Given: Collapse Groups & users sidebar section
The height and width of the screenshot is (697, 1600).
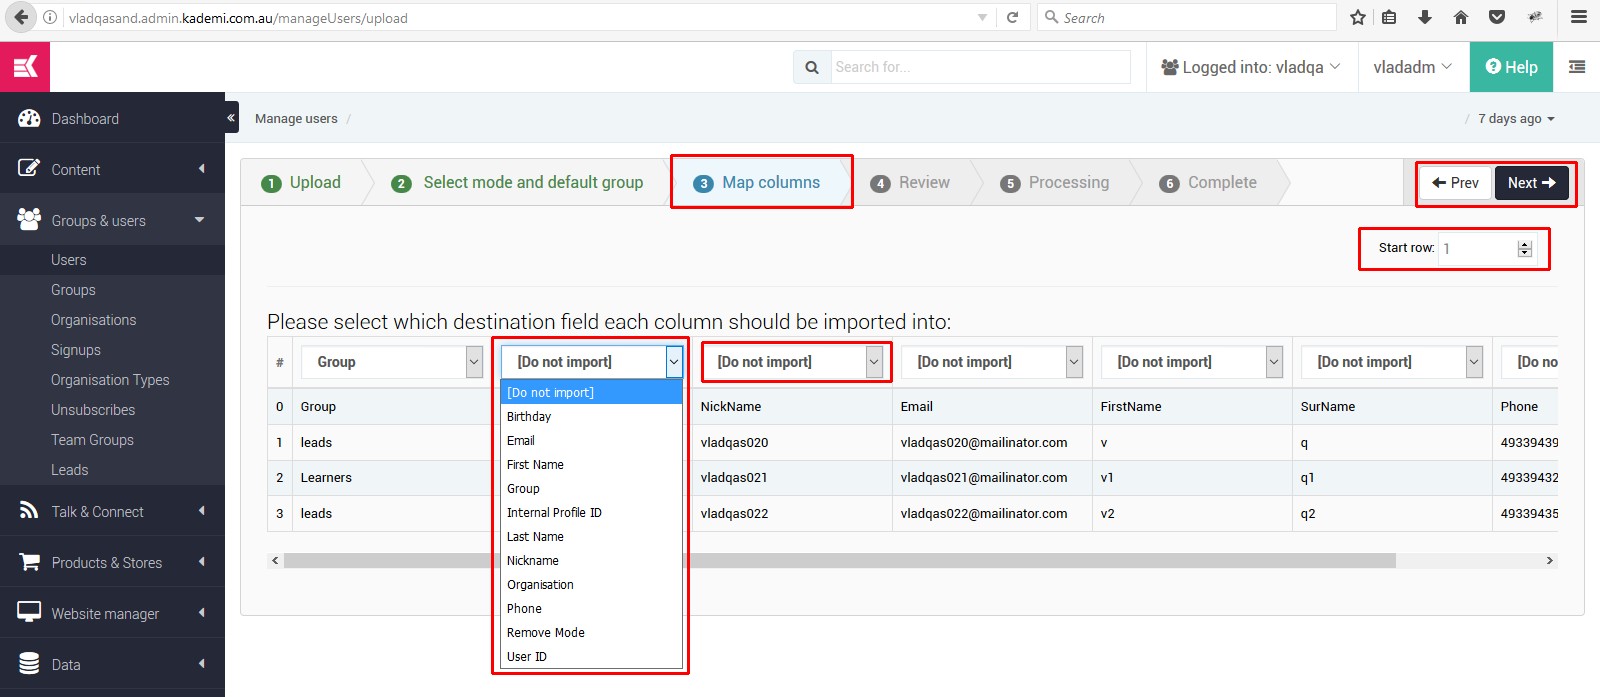Looking at the screenshot, I should [112, 220].
